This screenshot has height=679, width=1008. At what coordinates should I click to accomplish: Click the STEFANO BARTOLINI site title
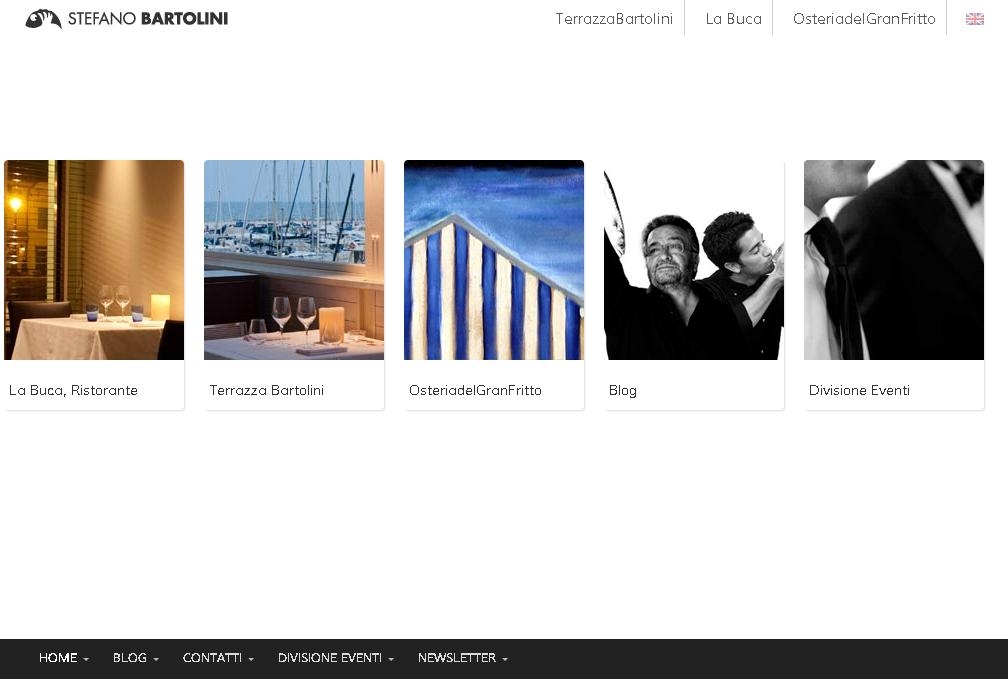tap(148, 19)
